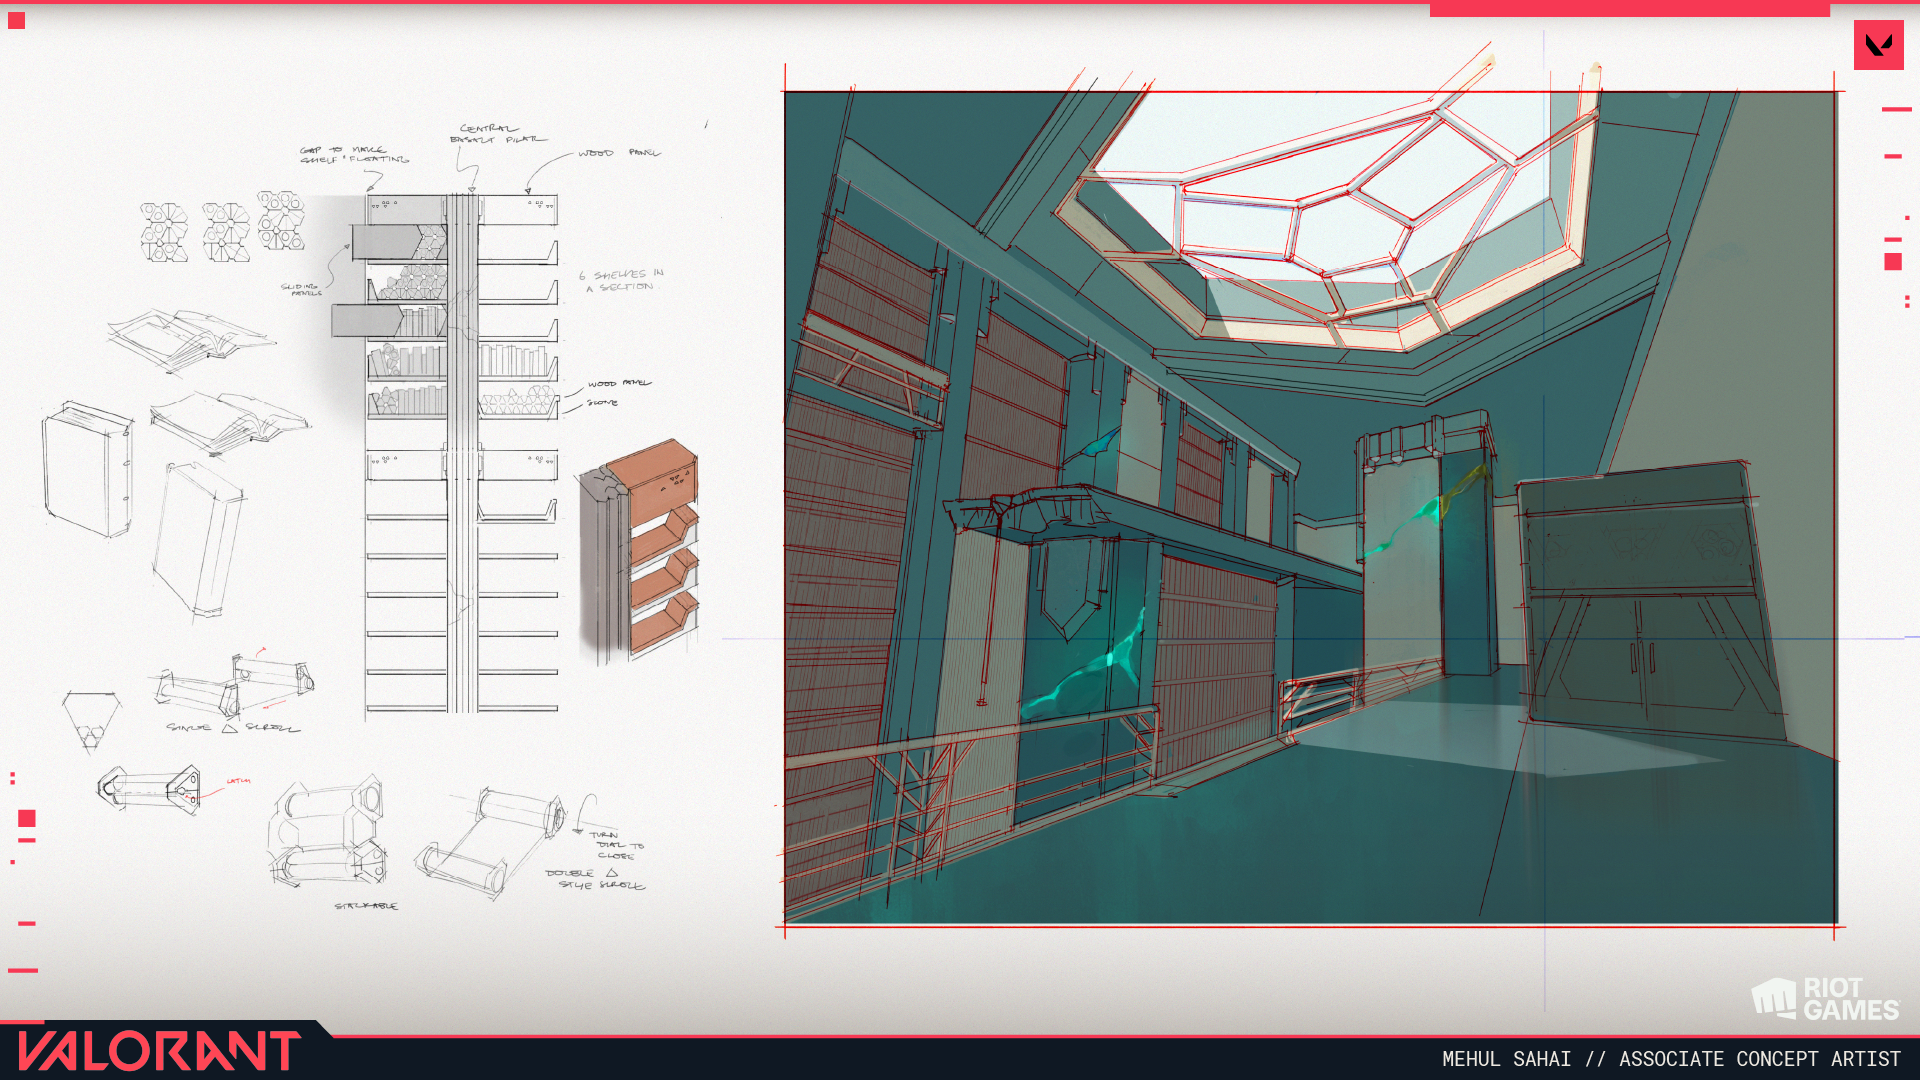The width and height of the screenshot is (1920, 1080).
Task: Click the "6 SHELVES IN A SECTION" note
Action: 621,280
